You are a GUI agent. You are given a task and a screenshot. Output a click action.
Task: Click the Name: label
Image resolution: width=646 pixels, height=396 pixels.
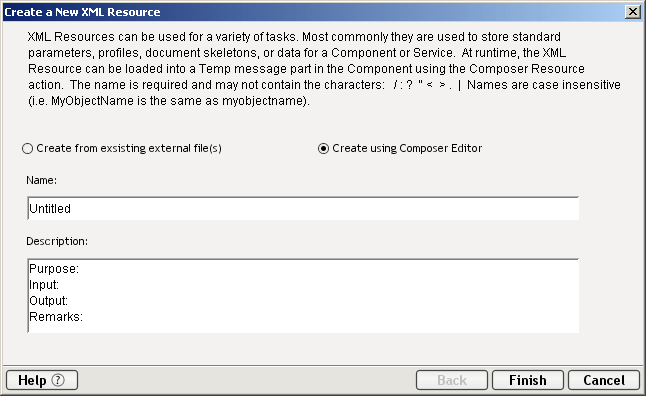coord(42,180)
